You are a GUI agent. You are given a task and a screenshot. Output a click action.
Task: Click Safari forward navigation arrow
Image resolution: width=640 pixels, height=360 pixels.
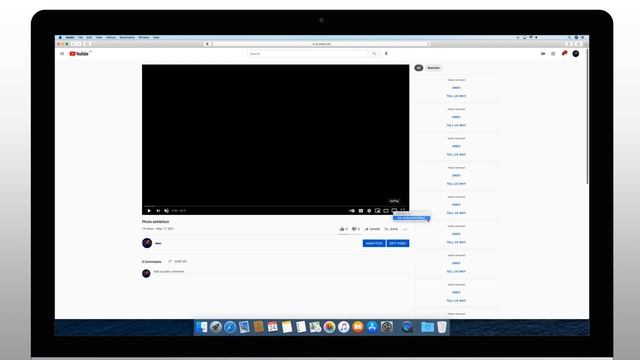[79, 44]
